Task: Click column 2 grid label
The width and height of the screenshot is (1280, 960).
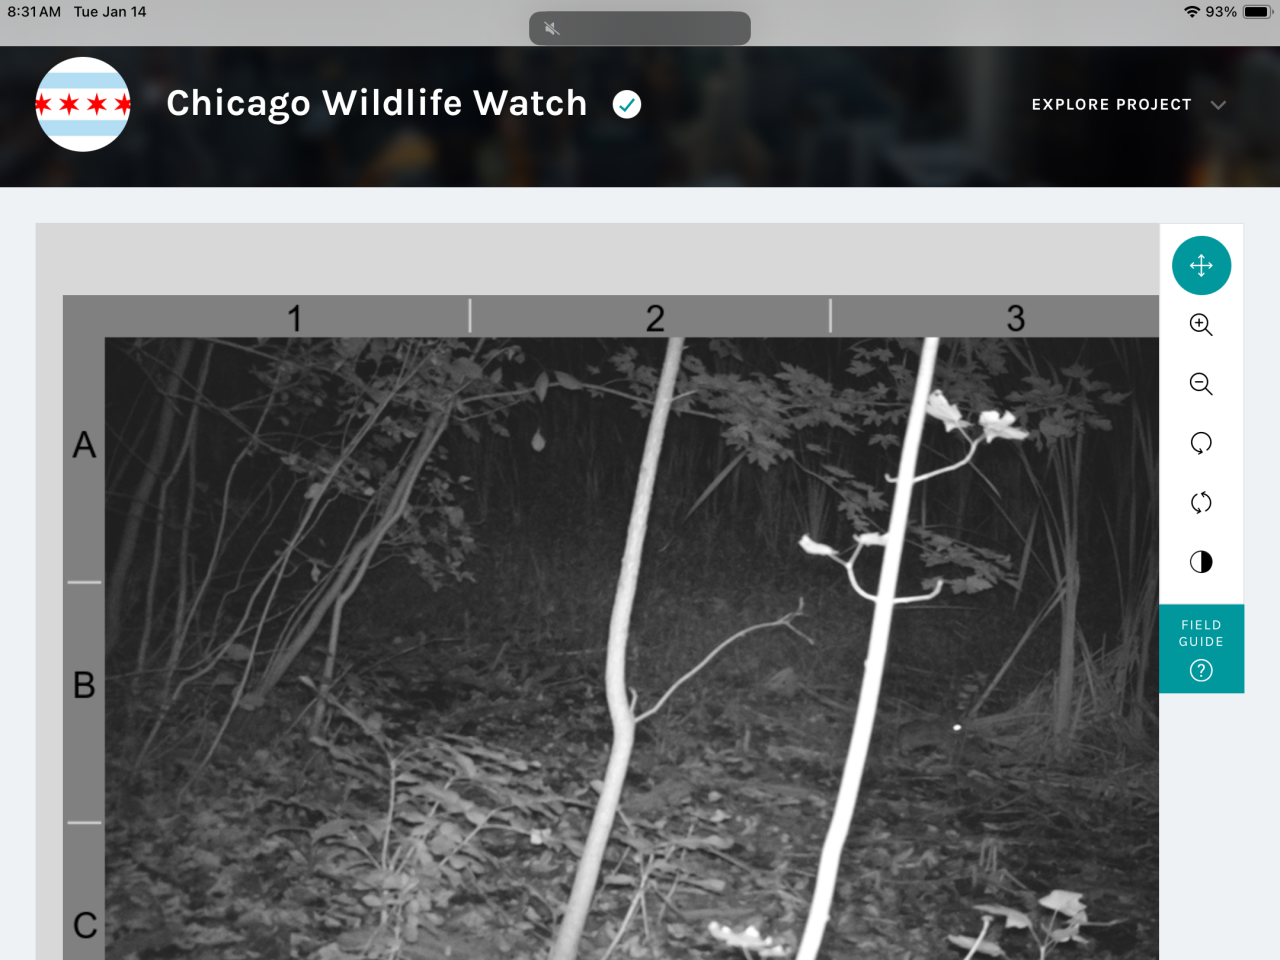Action: (x=655, y=318)
